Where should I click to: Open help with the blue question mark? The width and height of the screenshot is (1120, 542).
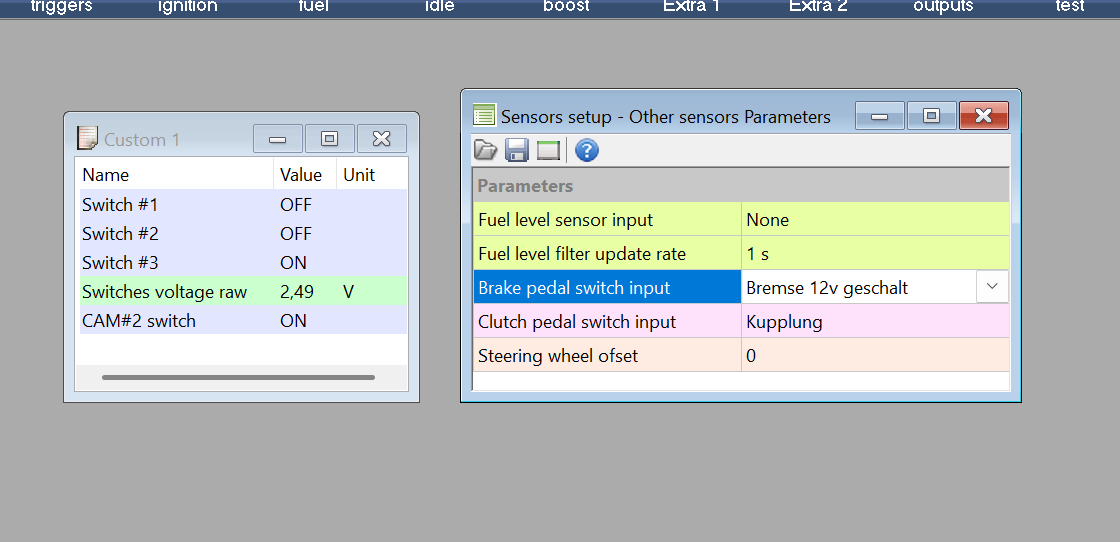click(587, 151)
